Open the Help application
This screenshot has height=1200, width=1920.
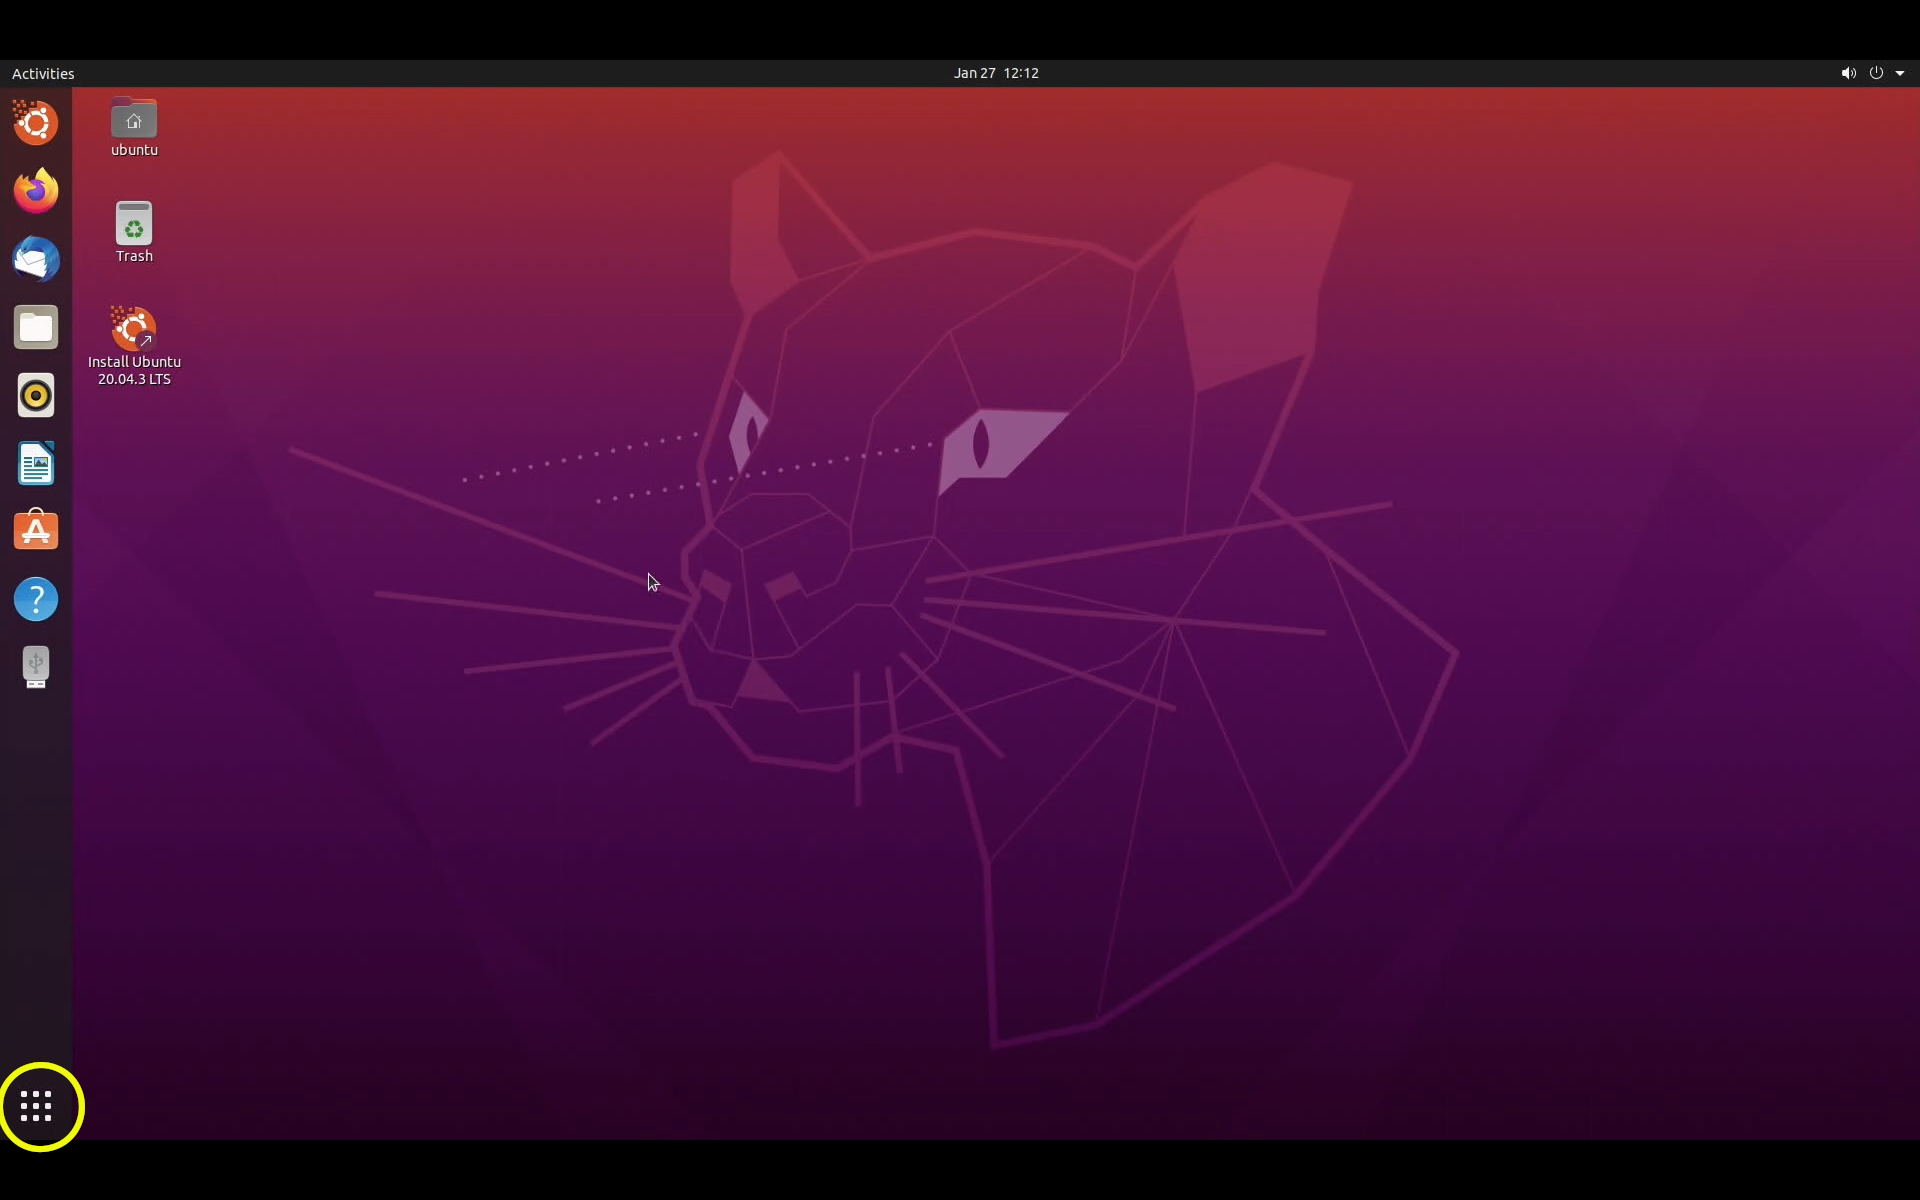36,599
